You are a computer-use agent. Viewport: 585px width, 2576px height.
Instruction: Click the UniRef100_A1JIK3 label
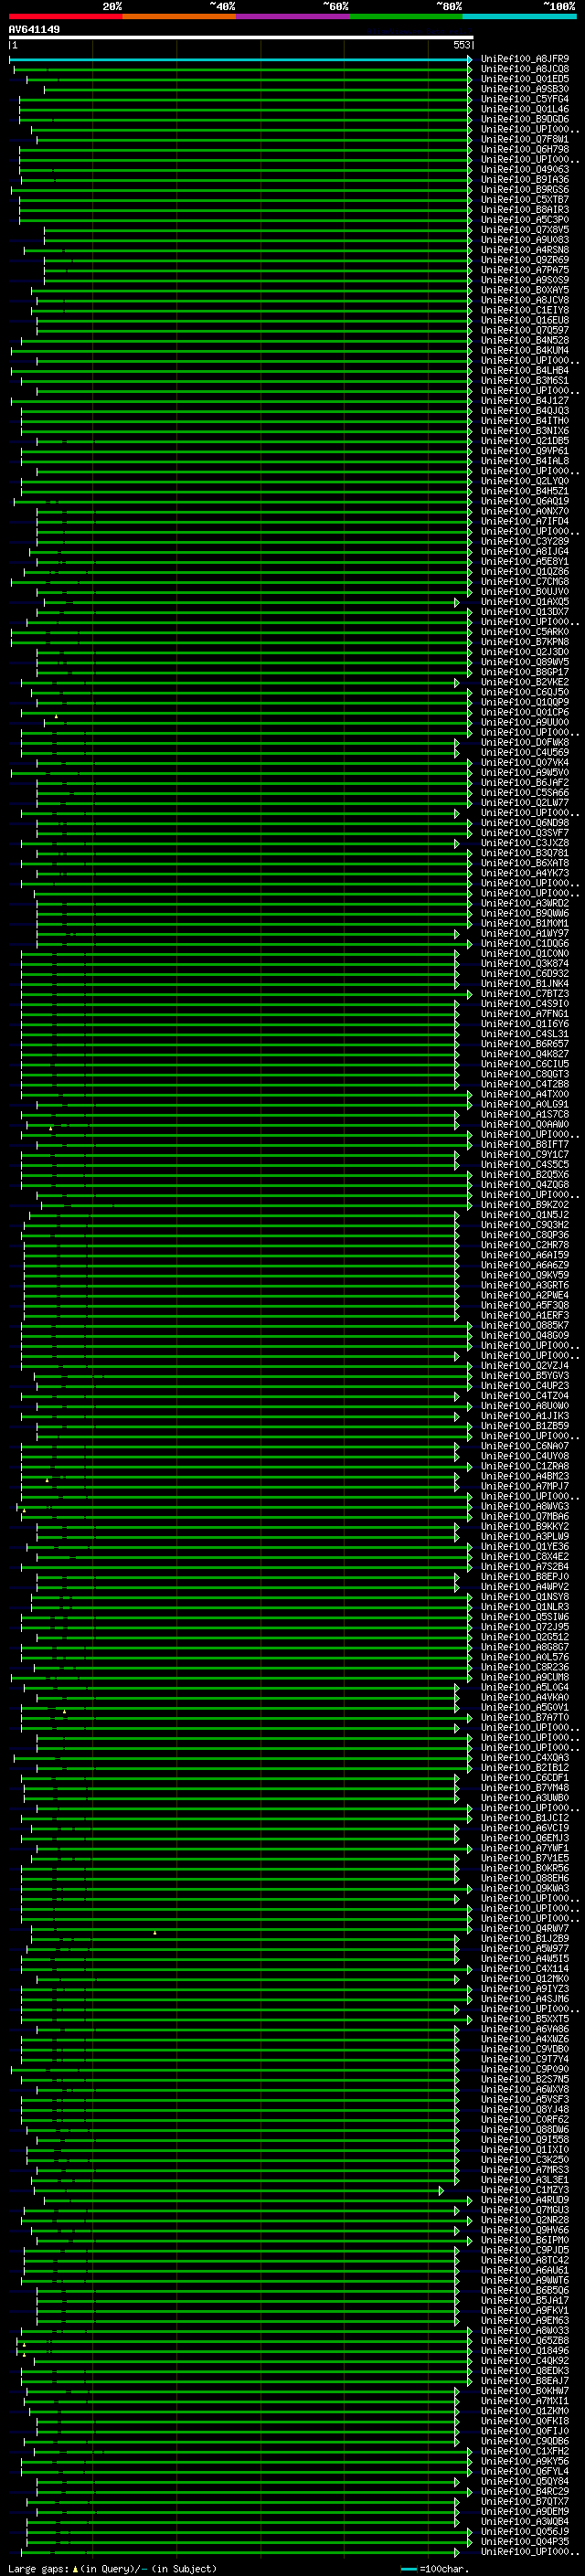(524, 1416)
